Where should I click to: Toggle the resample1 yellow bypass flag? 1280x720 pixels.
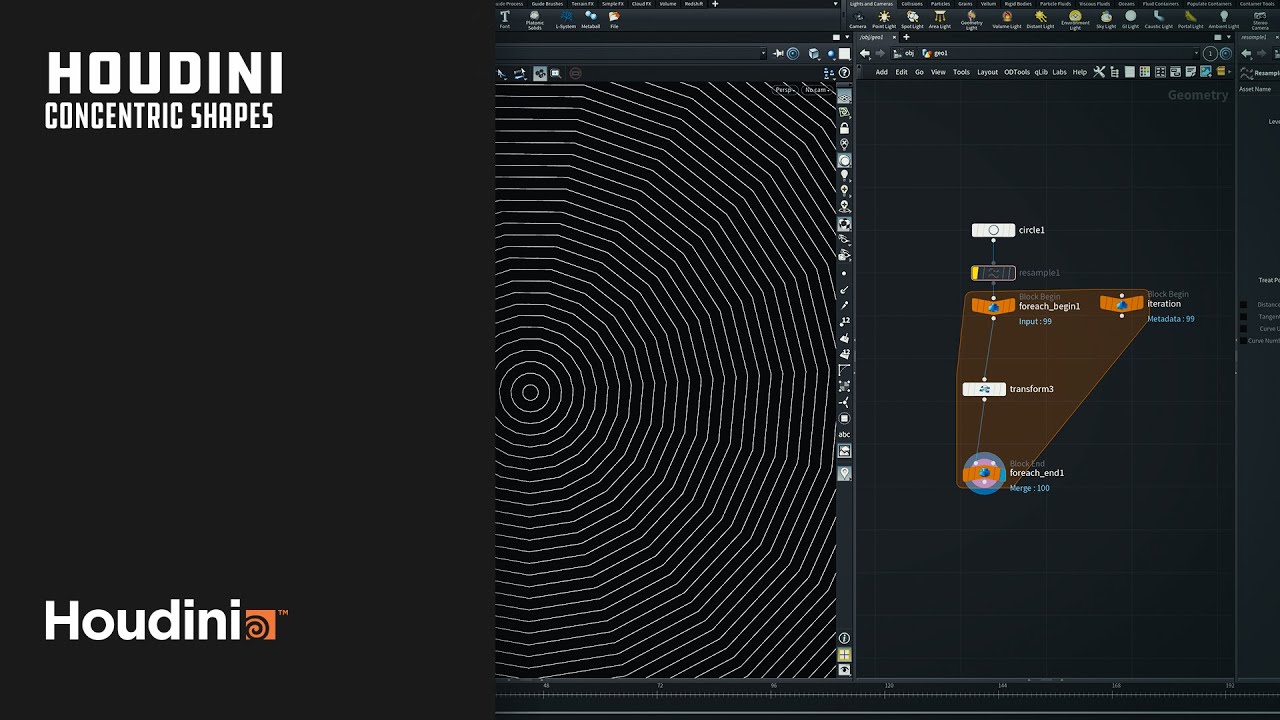click(x=975, y=273)
